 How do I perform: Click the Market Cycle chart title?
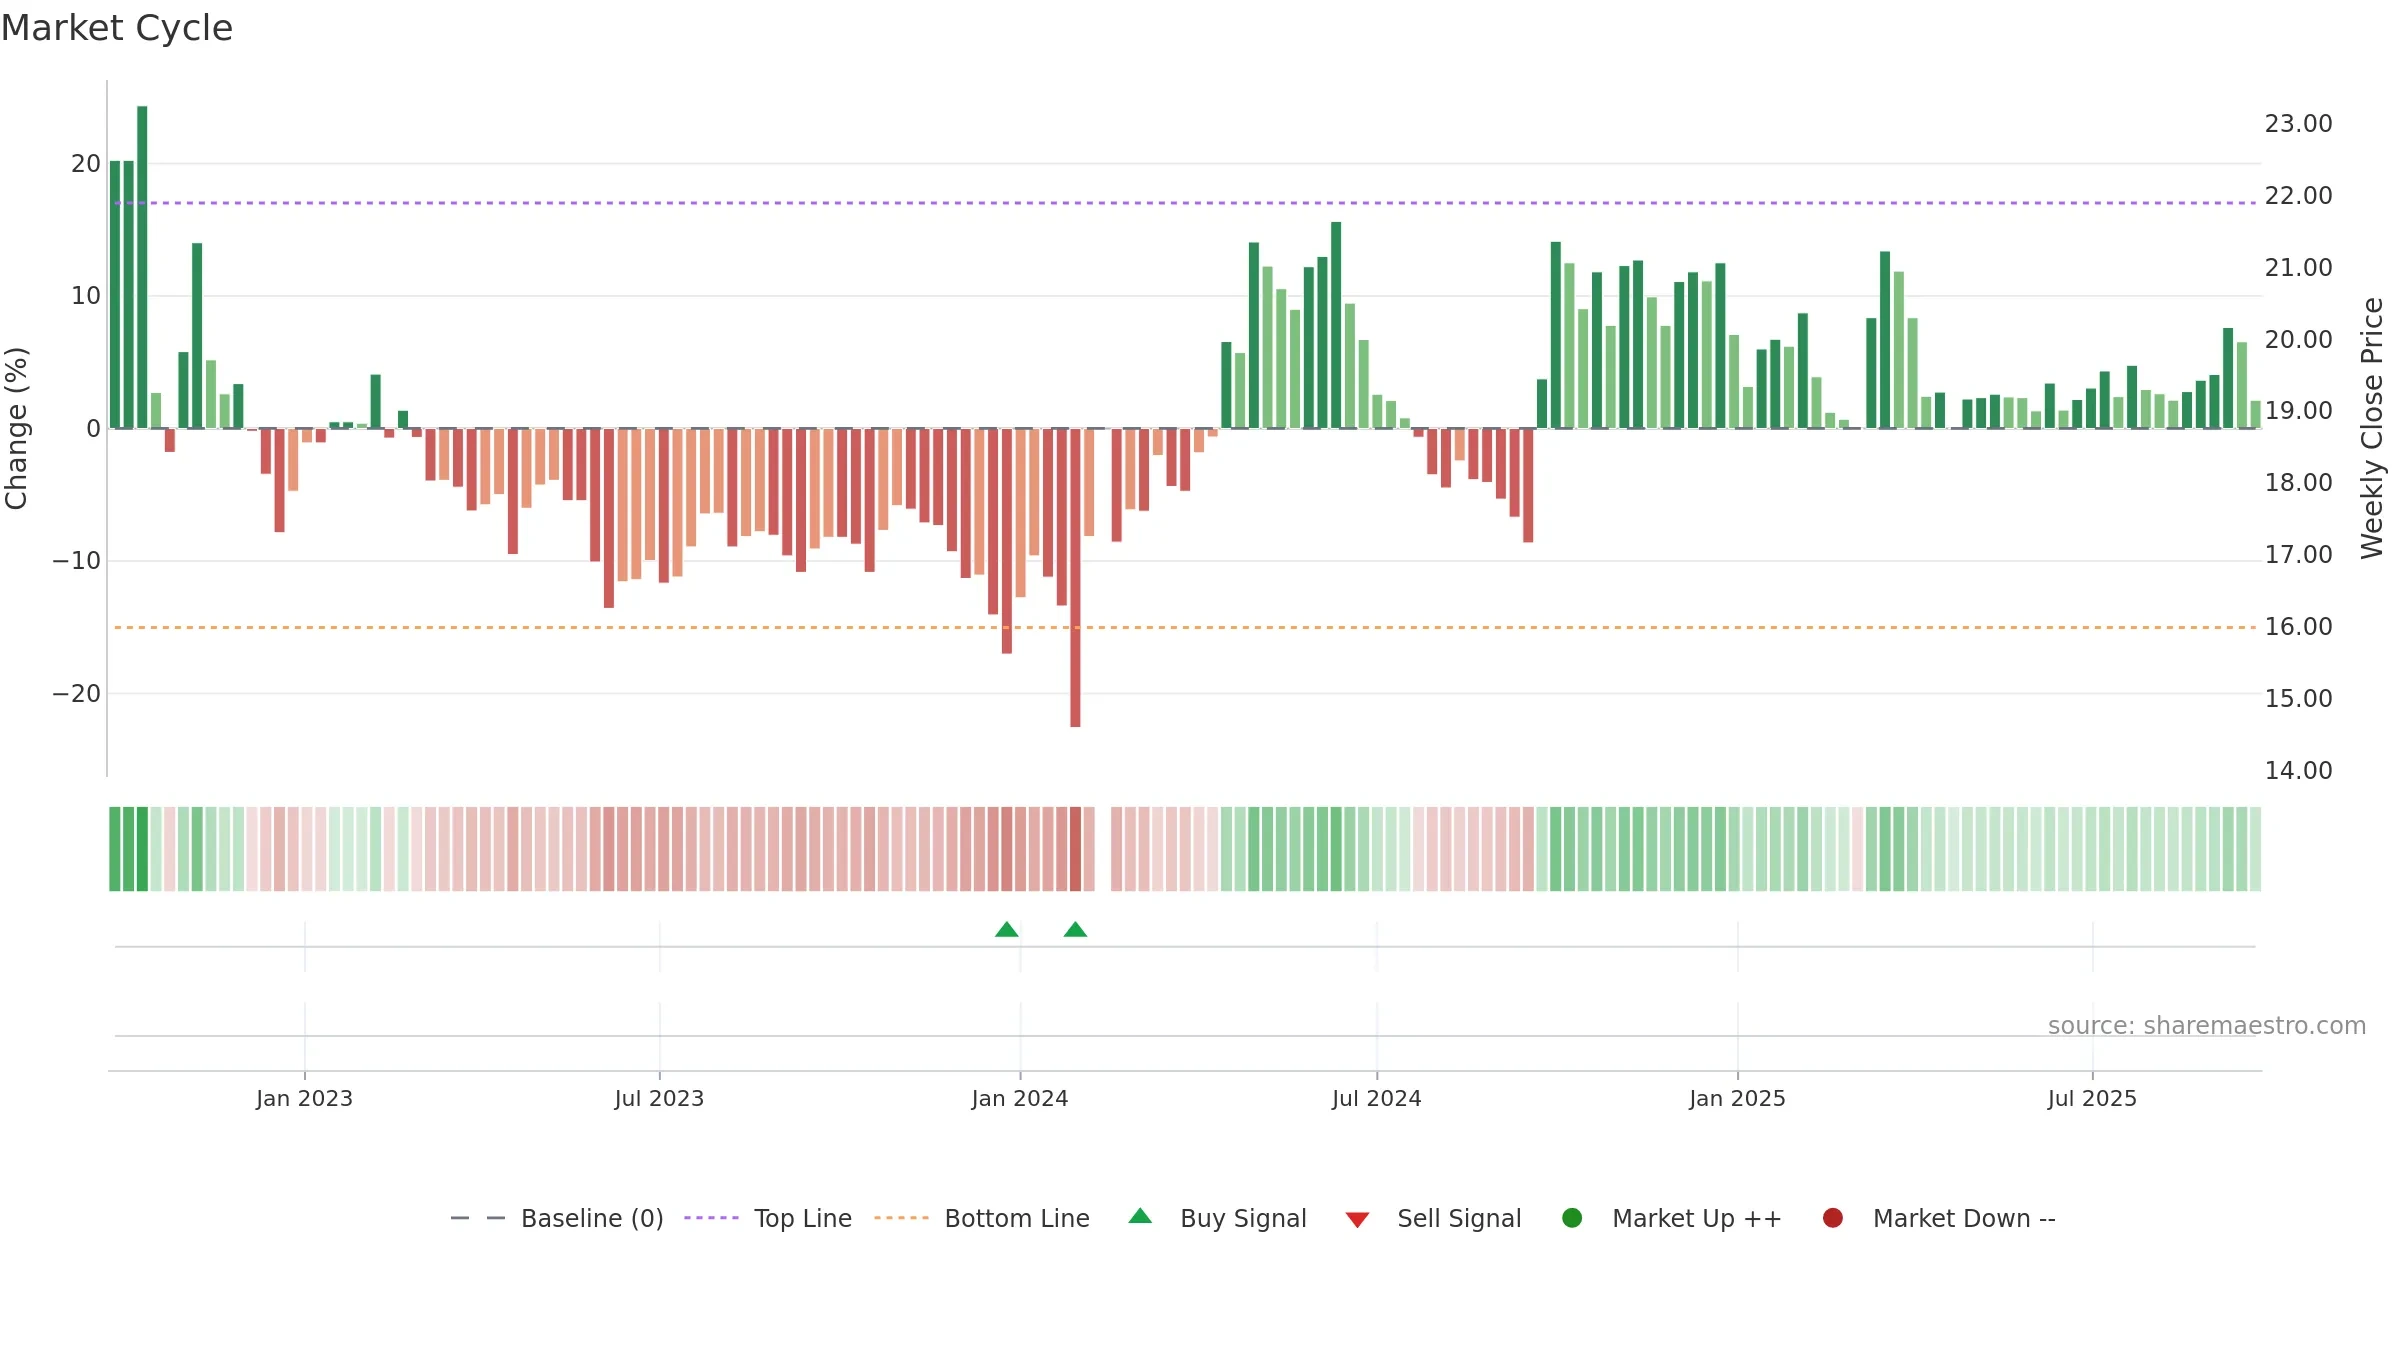click(117, 28)
